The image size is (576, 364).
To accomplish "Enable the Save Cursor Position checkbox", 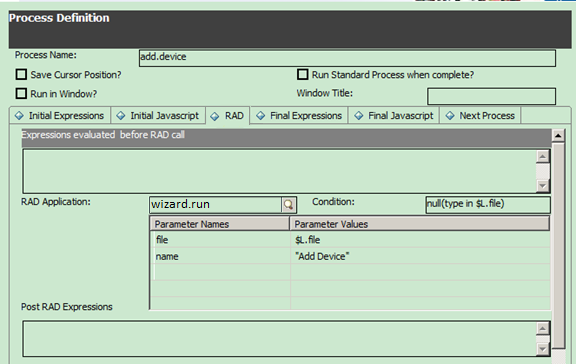I will click(21, 75).
